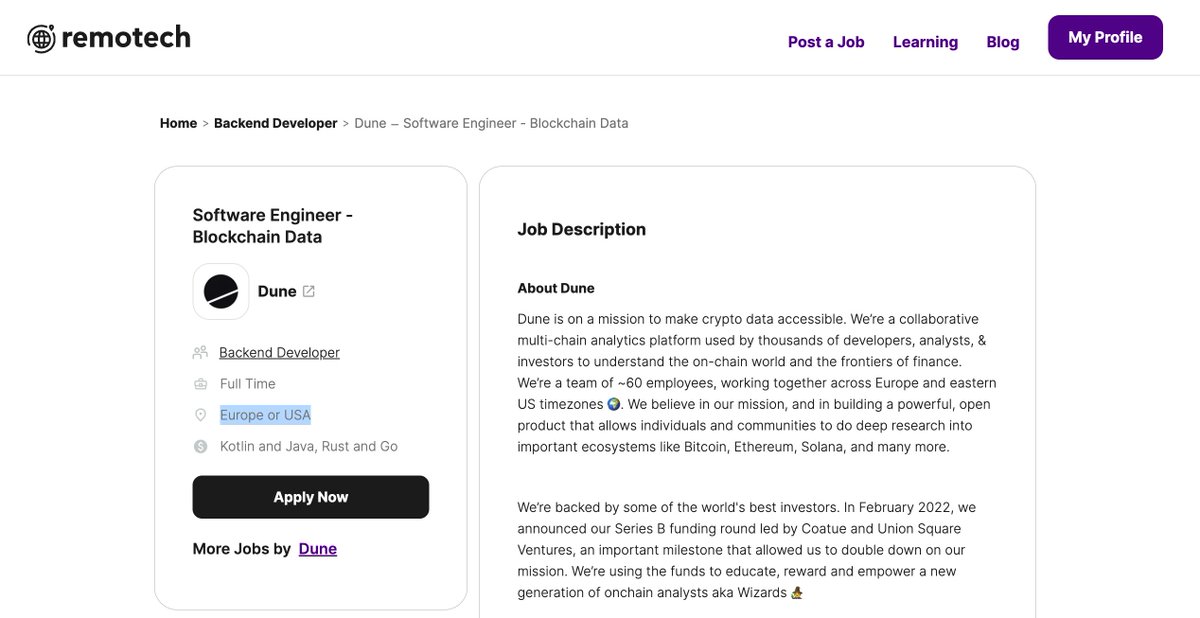Click the location pin icon beside Europe or USA

click(x=200, y=415)
